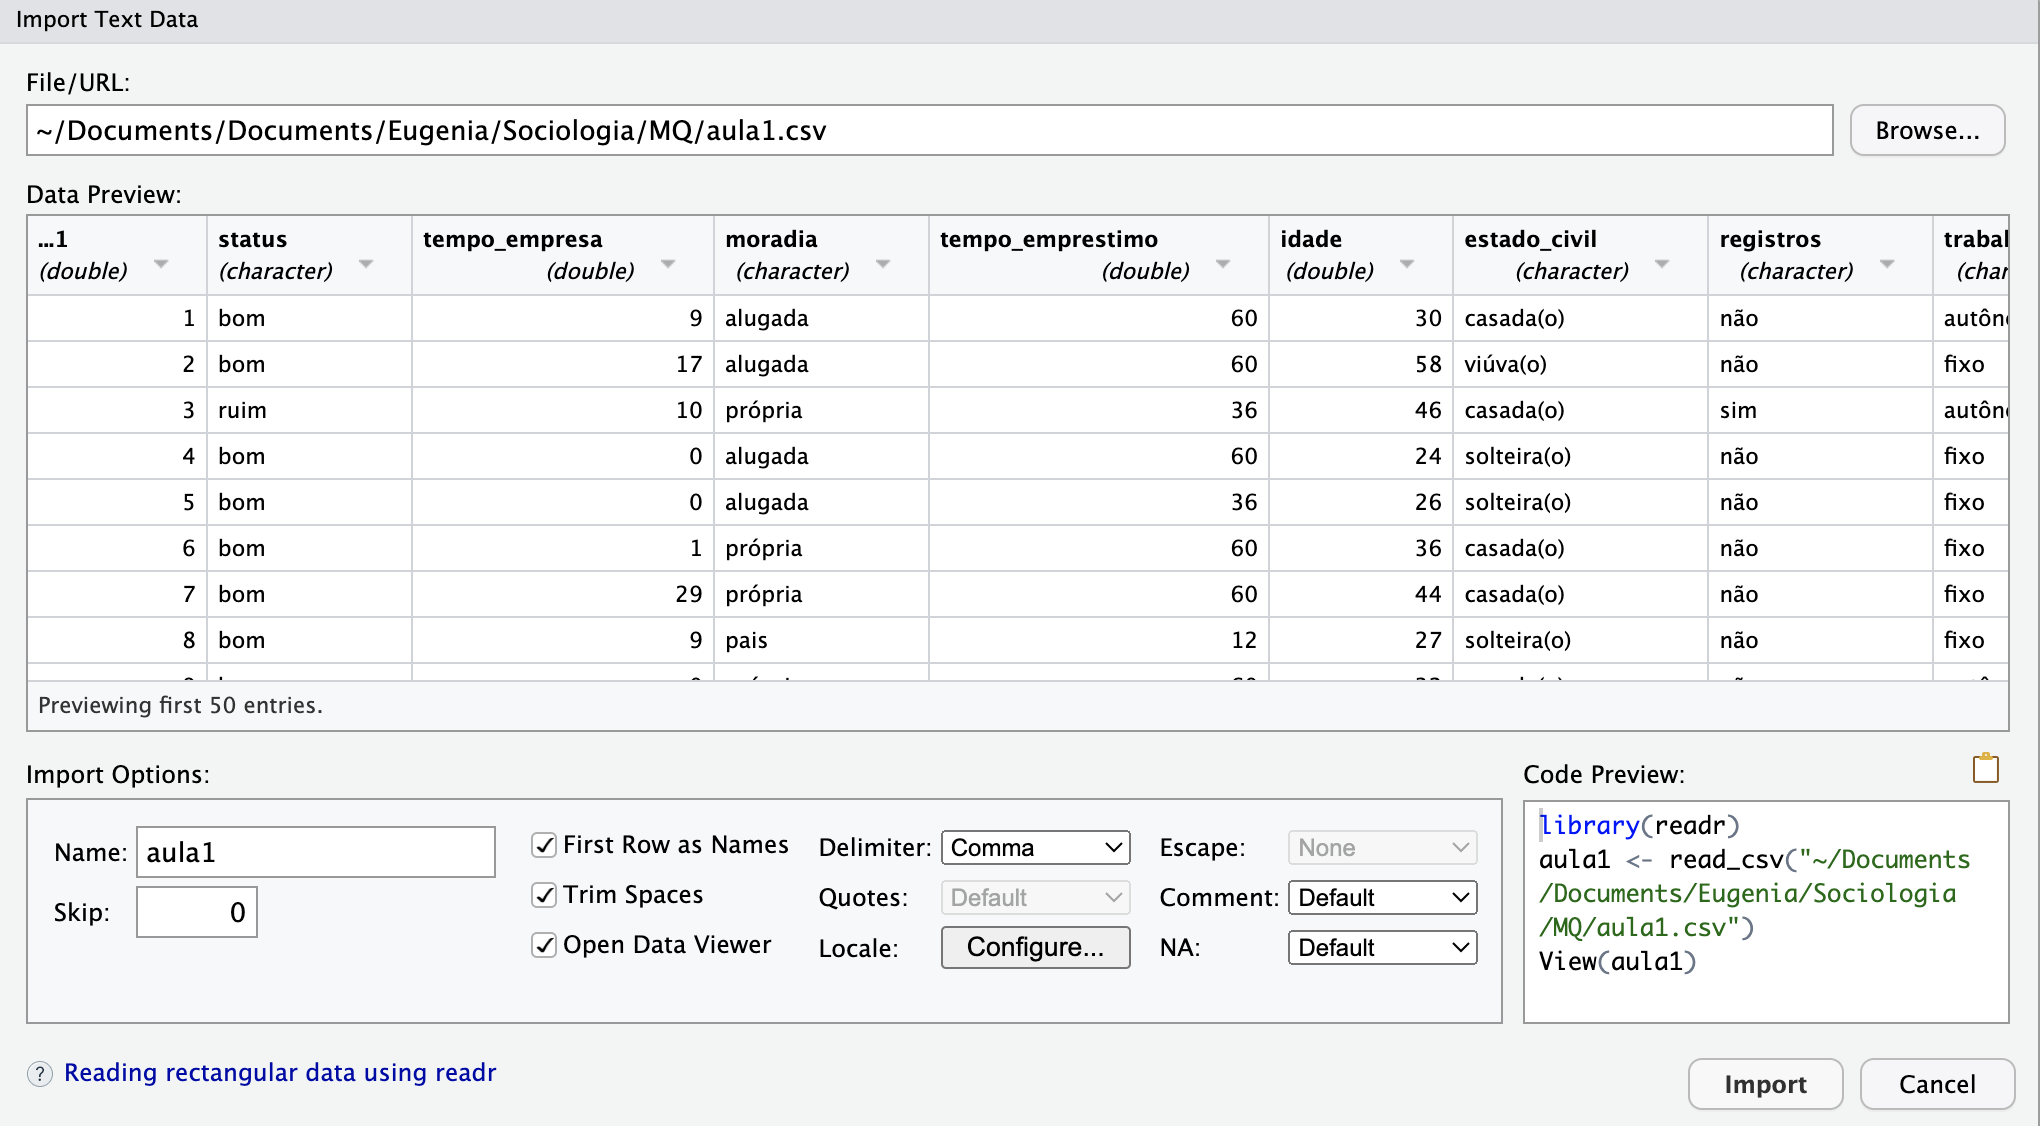Screen dimensions: 2040x1126
Task: Toggle Trim Spaces checkbox
Action: pos(544,895)
